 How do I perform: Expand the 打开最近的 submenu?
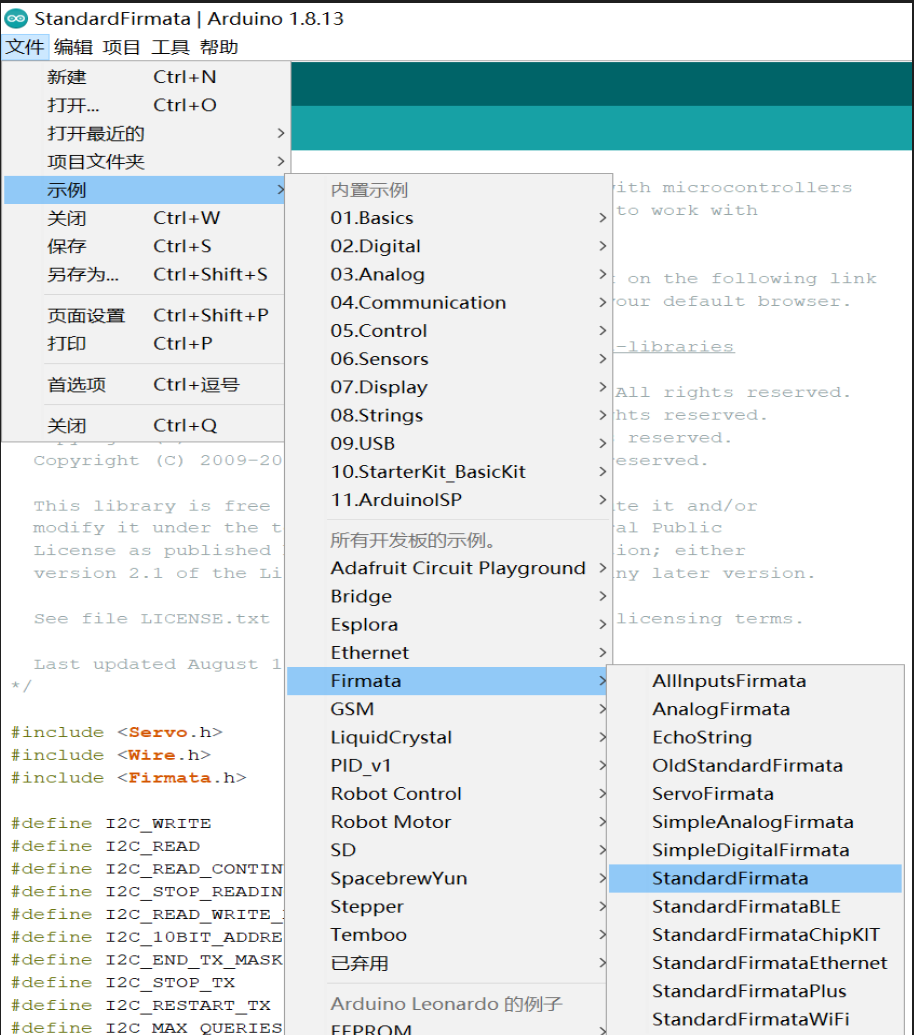tap(95, 133)
